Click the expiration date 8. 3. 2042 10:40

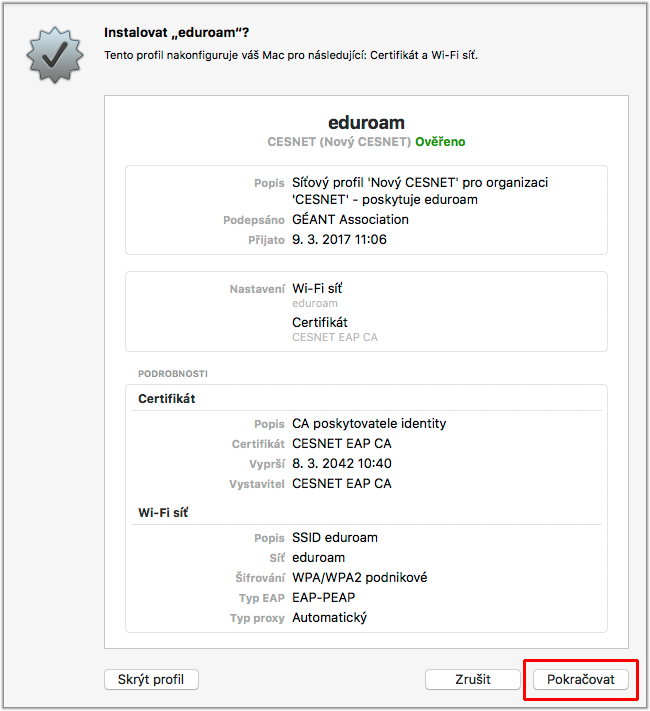click(342, 463)
